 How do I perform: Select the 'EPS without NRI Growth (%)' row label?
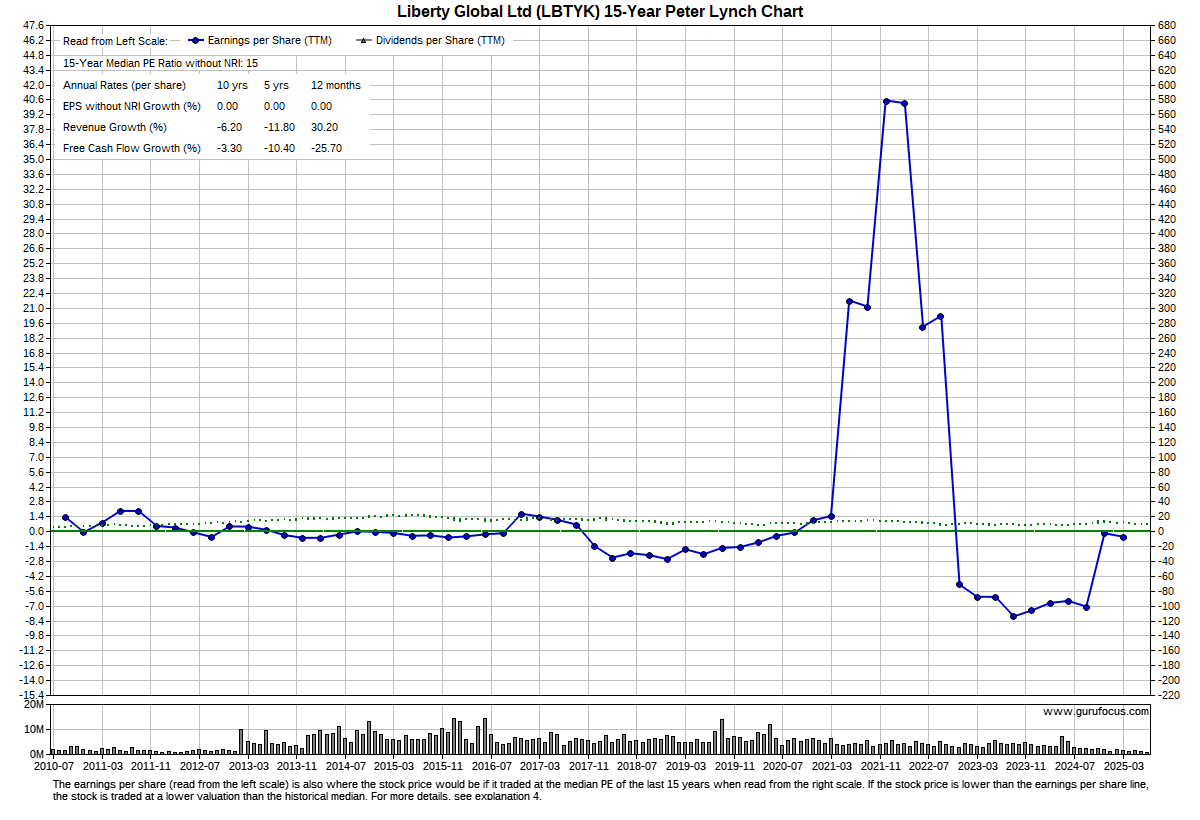point(132,106)
